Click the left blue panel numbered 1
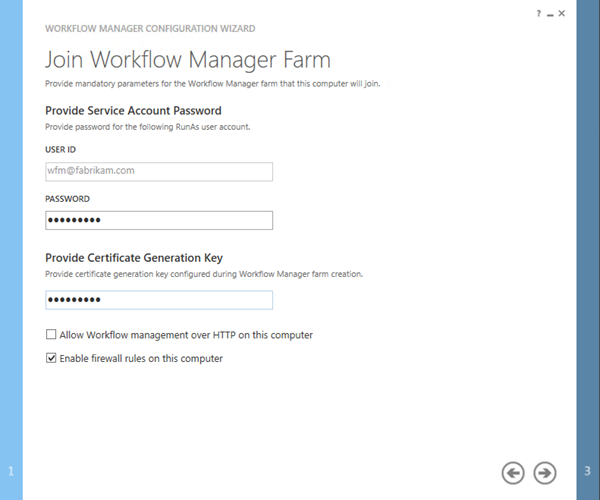Image resolution: width=600 pixels, height=500 pixels. [x=11, y=250]
